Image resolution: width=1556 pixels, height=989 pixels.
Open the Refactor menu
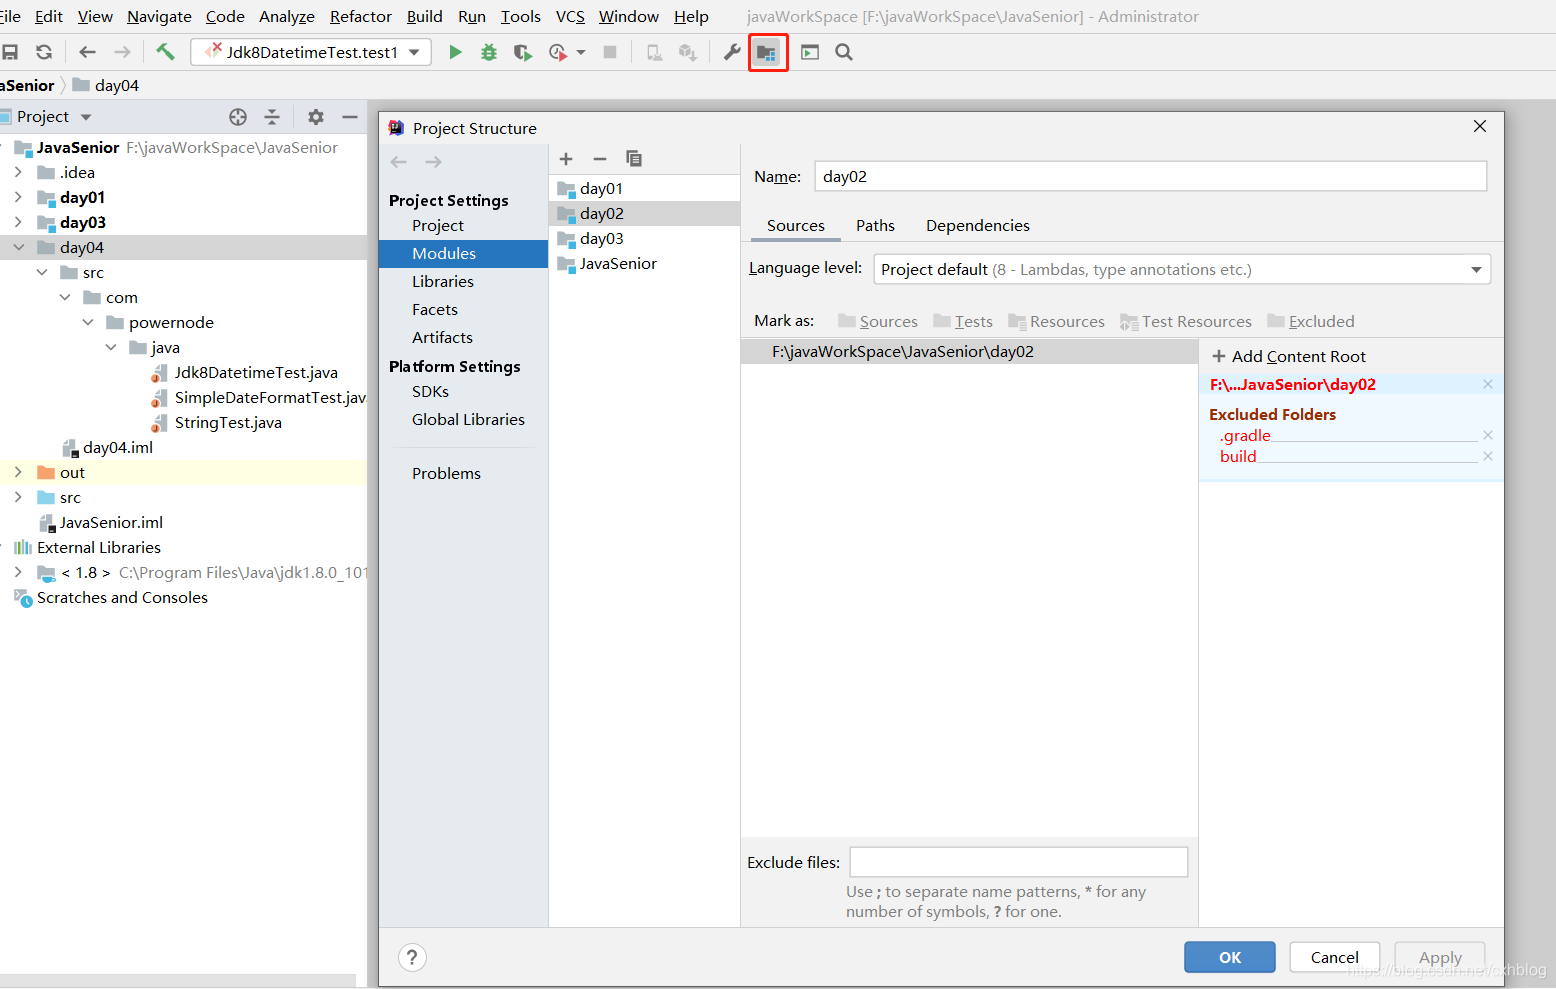(x=361, y=16)
